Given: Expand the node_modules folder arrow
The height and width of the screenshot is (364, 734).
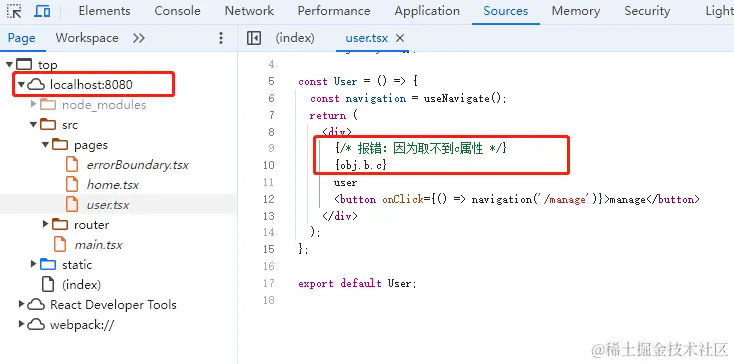Looking at the screenshot, I should [33, 104].
